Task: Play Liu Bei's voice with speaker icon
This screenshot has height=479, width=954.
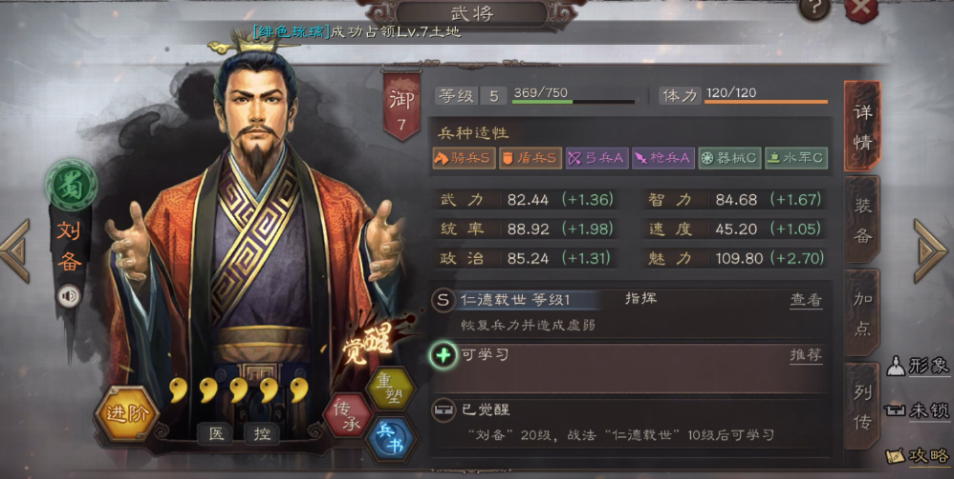Action: 69,296
